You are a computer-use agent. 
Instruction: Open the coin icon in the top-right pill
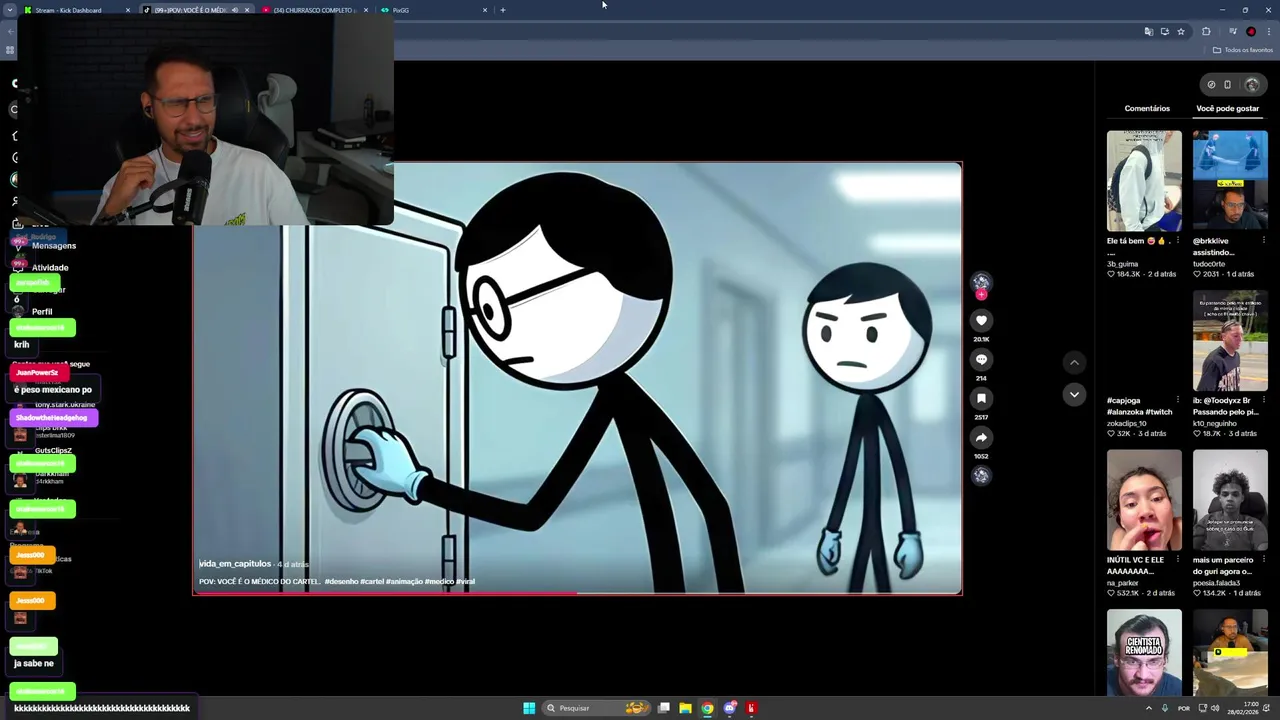(x=1211, y=85)
